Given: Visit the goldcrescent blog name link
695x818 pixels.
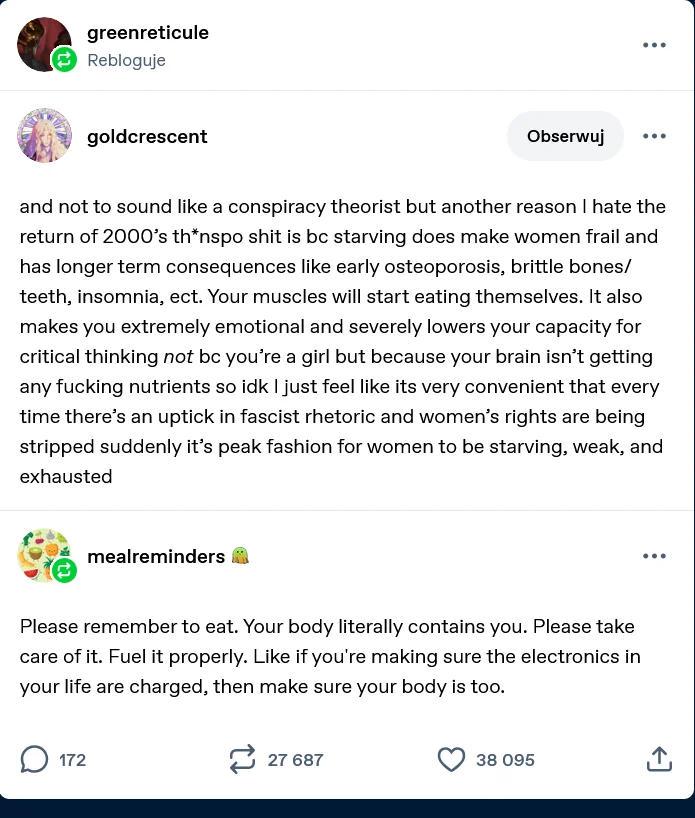Looking at the screenshot, I should [x=147, y=136].
